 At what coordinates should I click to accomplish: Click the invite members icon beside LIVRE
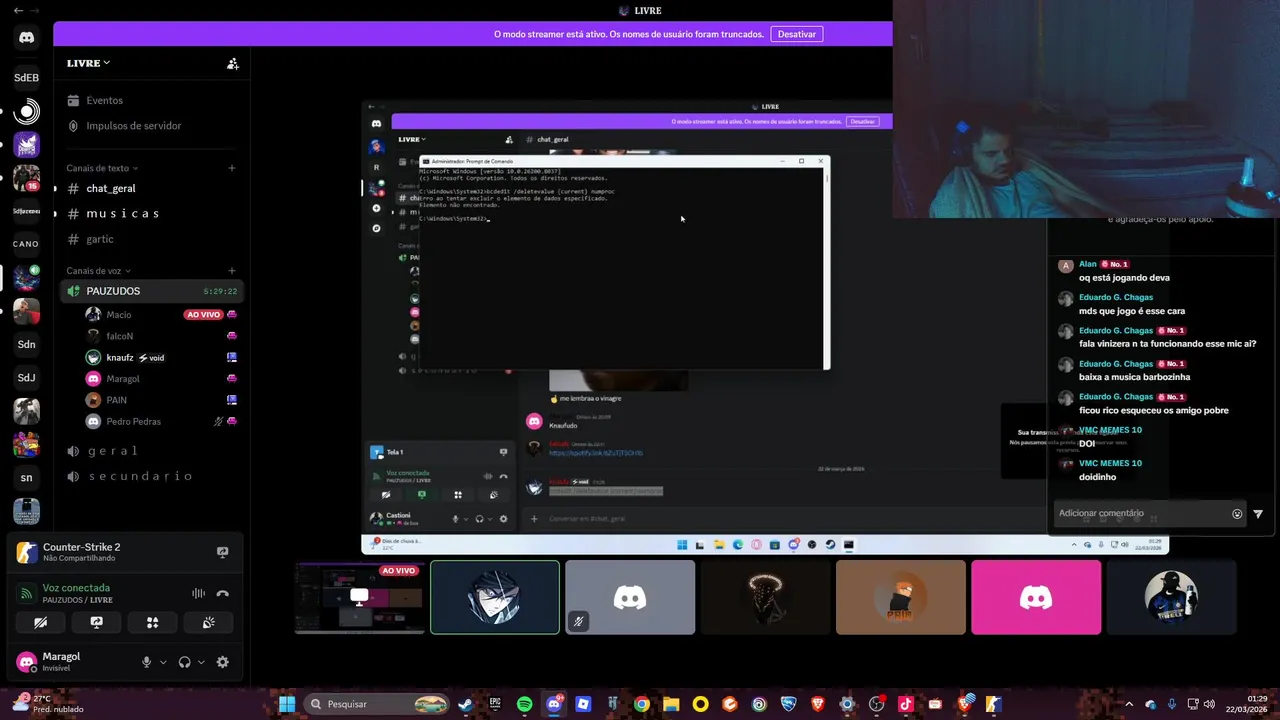(232, 63)
